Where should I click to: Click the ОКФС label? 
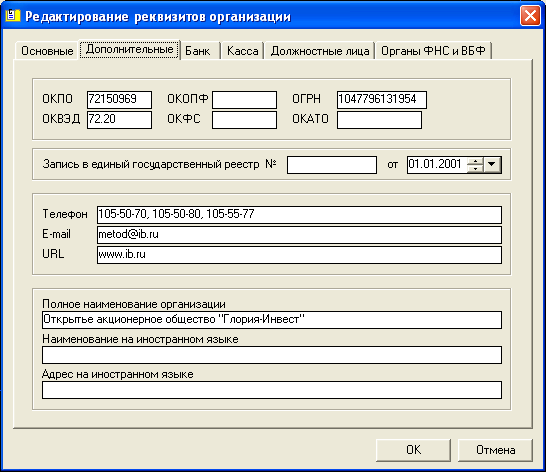click(184, 119)
